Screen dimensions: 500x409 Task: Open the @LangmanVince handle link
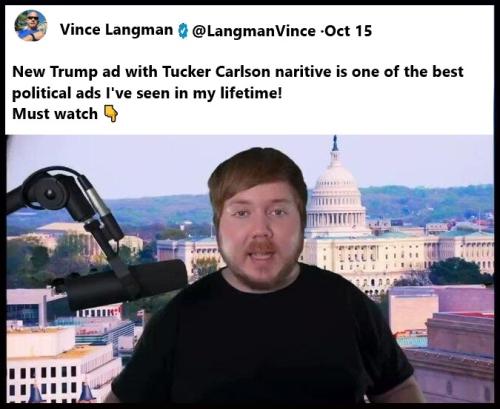(x=253, y=31)
